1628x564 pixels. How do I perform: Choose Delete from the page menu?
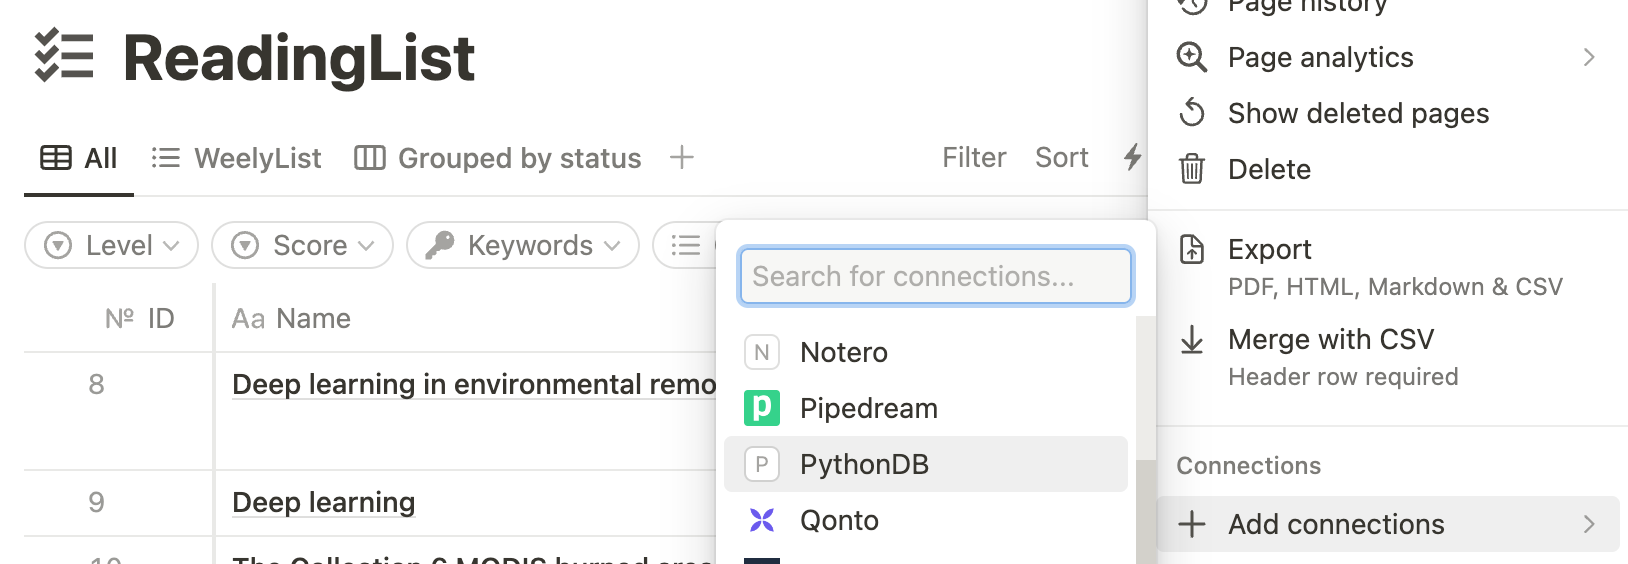1388,169
